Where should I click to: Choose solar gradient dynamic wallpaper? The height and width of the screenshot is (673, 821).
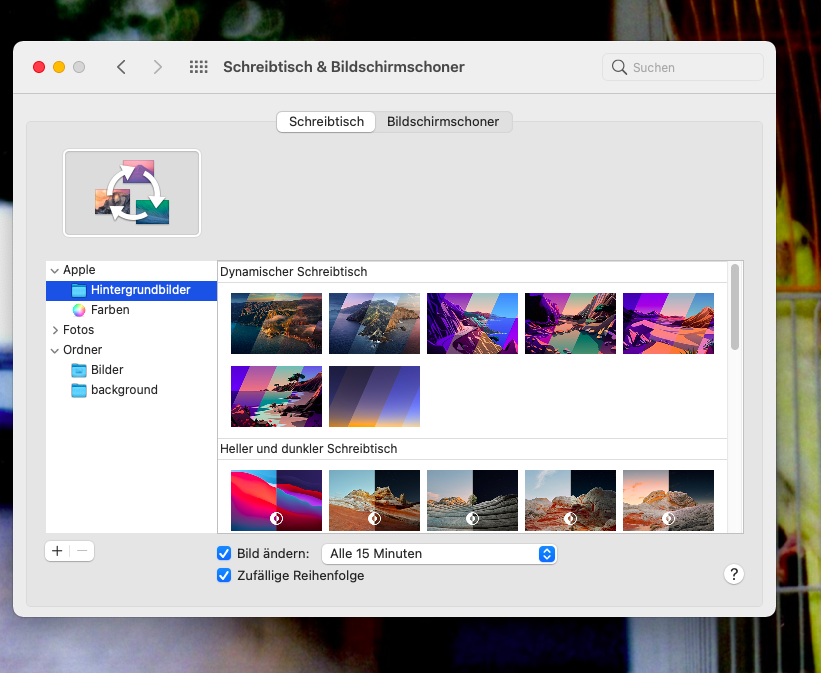(x=374, y=396)
